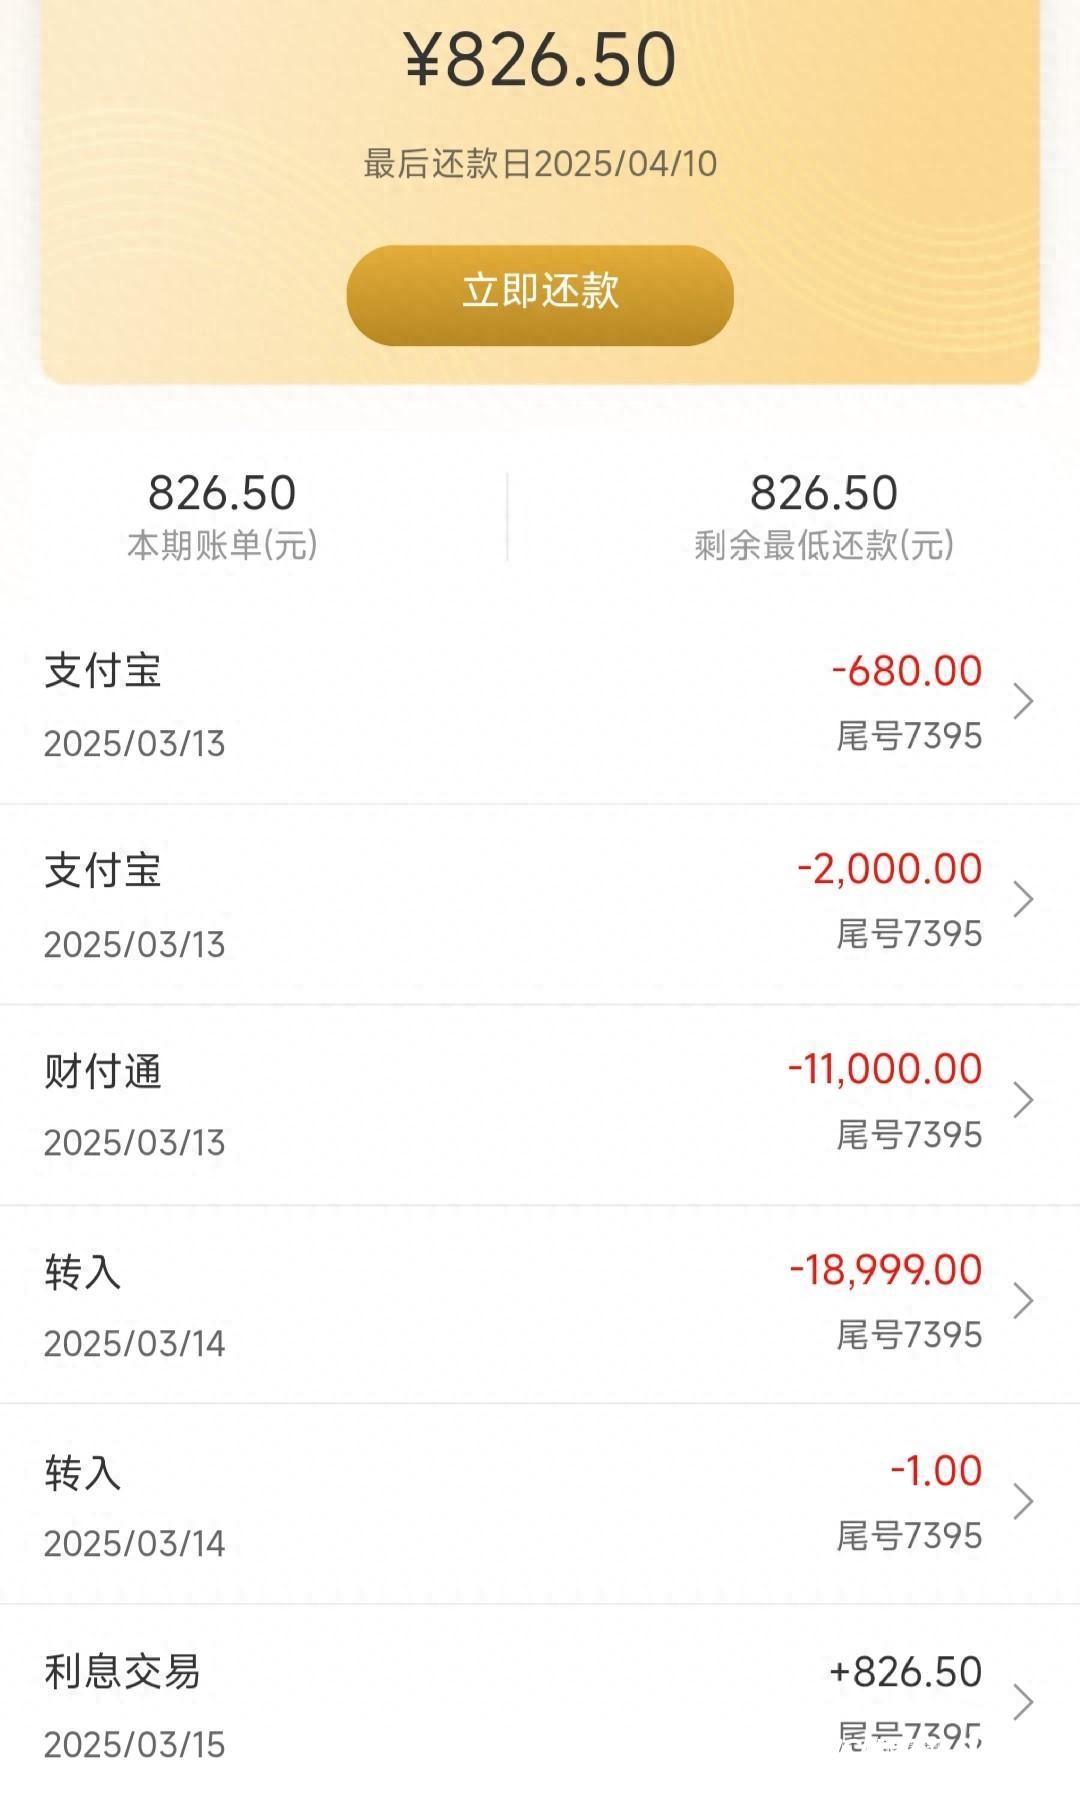The width and height of the screenshot is (1080, 1801).
Task: Tap chevron arrow beside the -18,999.00 转入 entry
Action: 1023,1301
